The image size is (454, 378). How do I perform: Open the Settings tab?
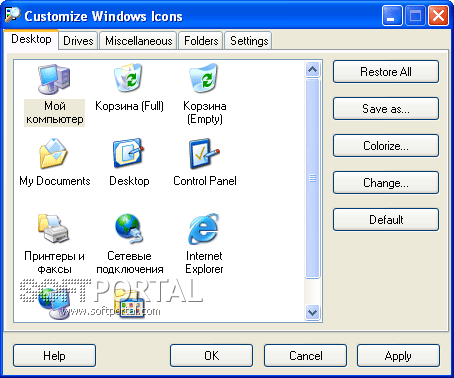[249, 41]
